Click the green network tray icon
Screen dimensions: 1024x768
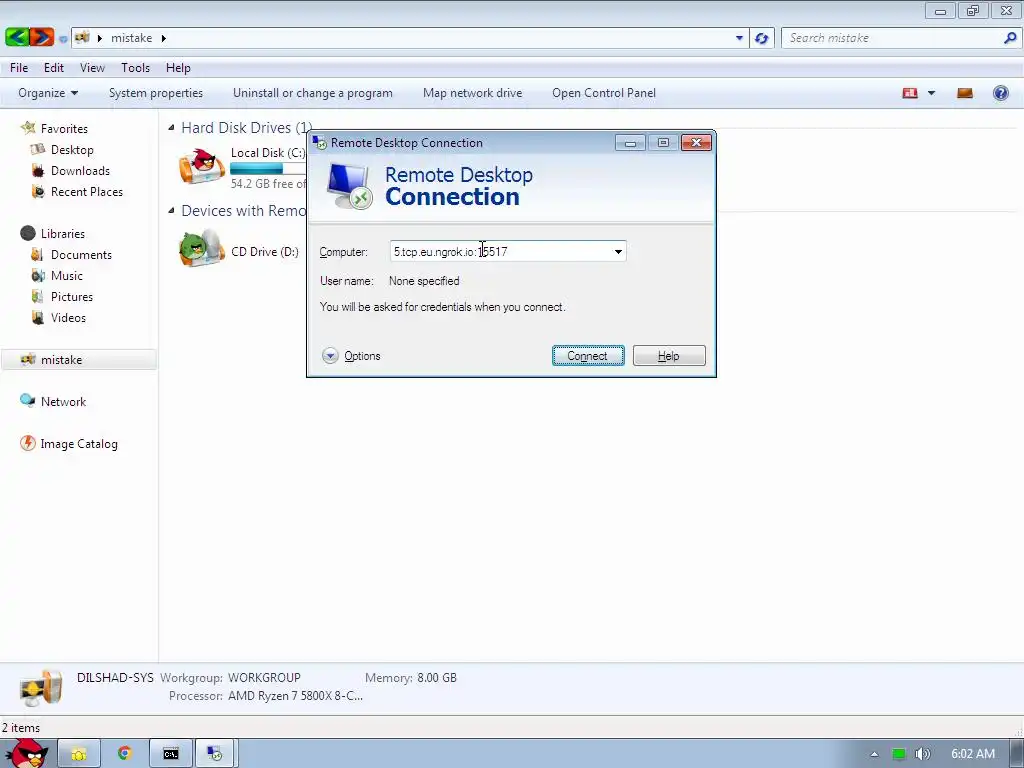point(899,754)
